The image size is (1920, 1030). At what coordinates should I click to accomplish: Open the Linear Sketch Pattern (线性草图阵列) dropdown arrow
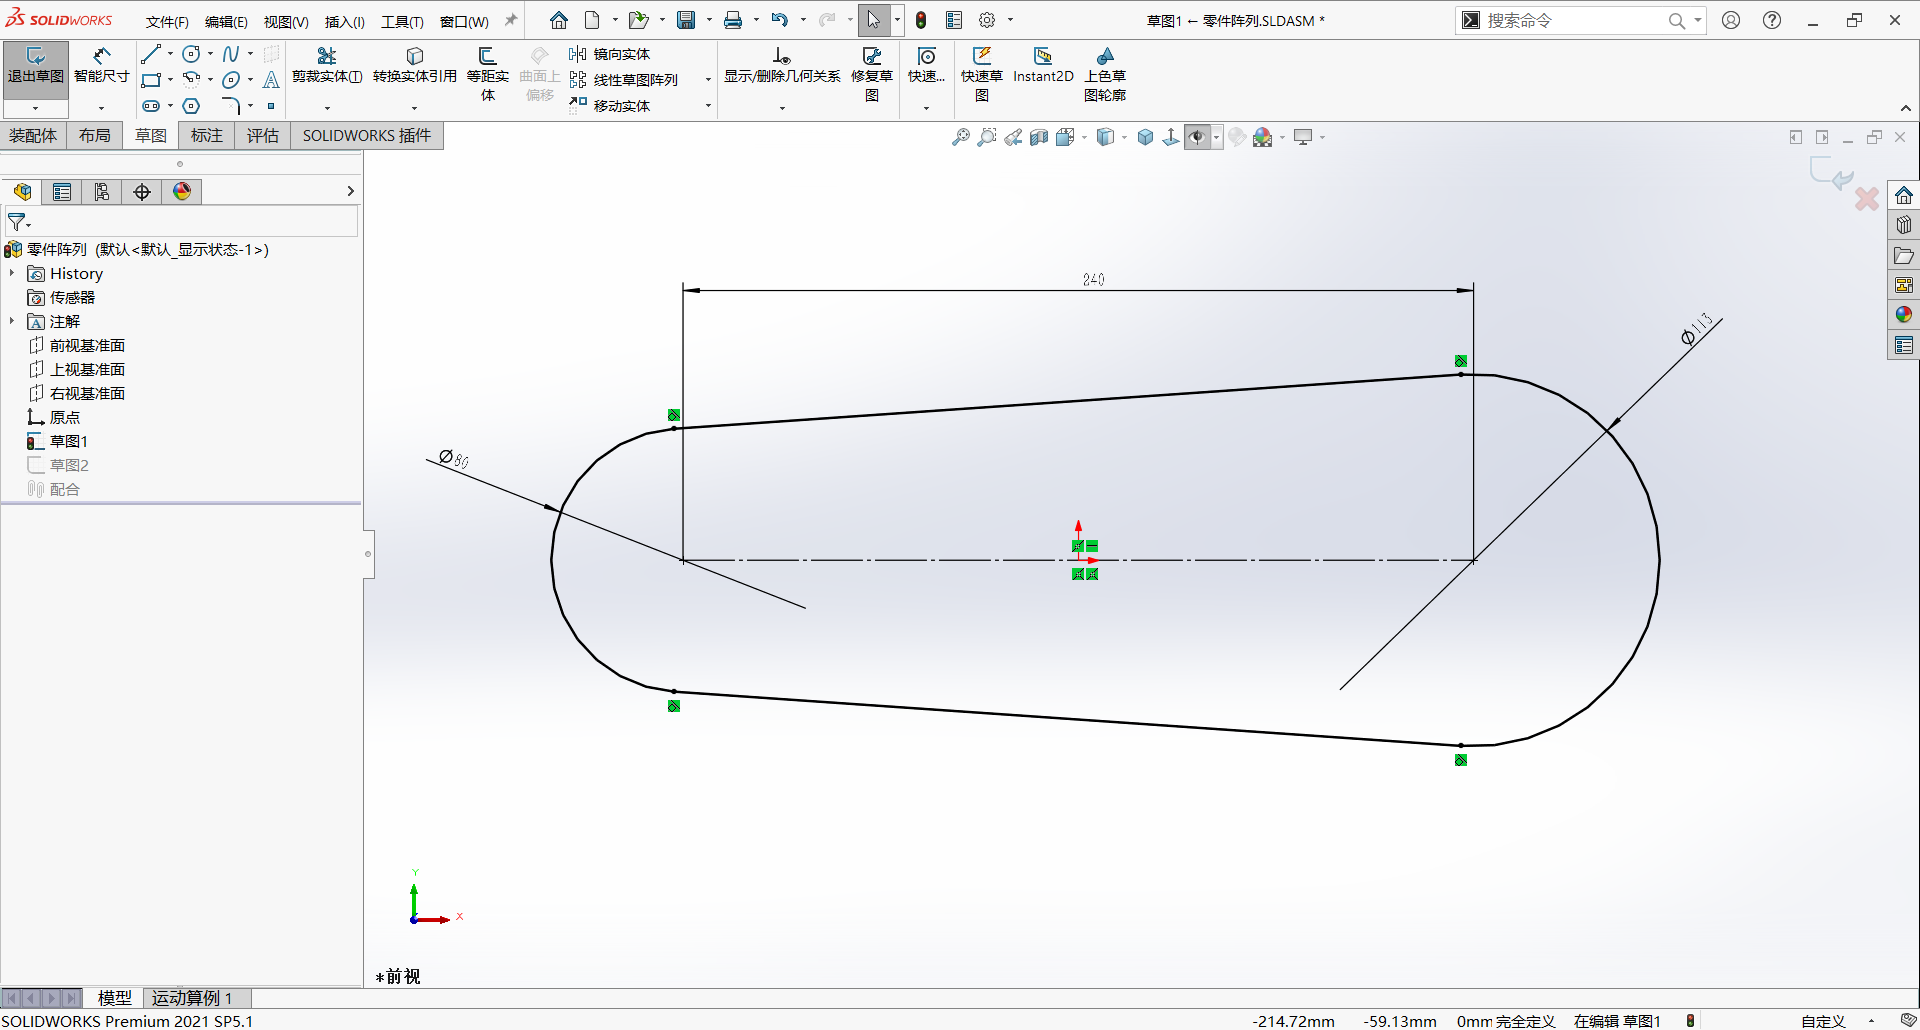(x=708, y=80)
